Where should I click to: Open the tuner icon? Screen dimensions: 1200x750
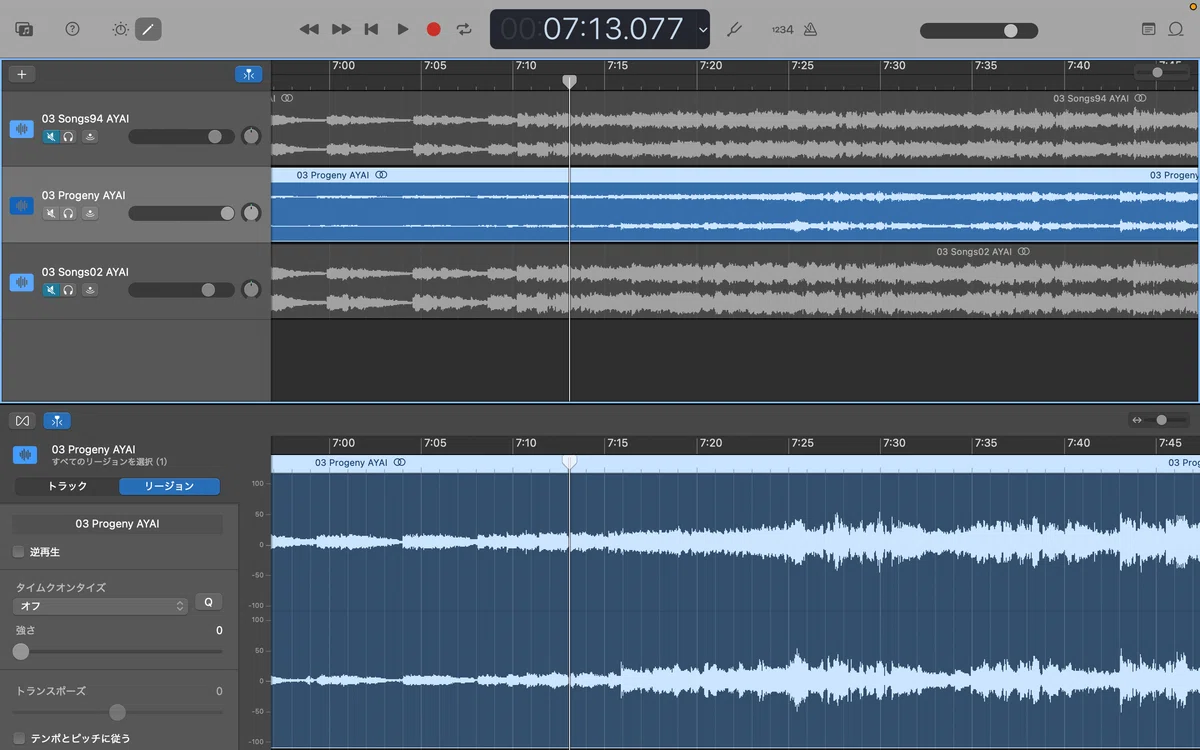tap(733, 29)
